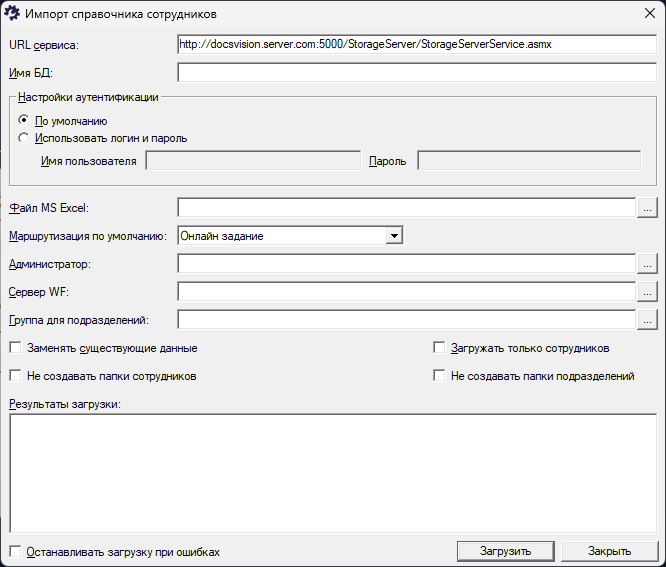This screenshot has height=567, width=666.
Task: Open Администратор selection via ellipsis button
Action: tap(647, 264)
